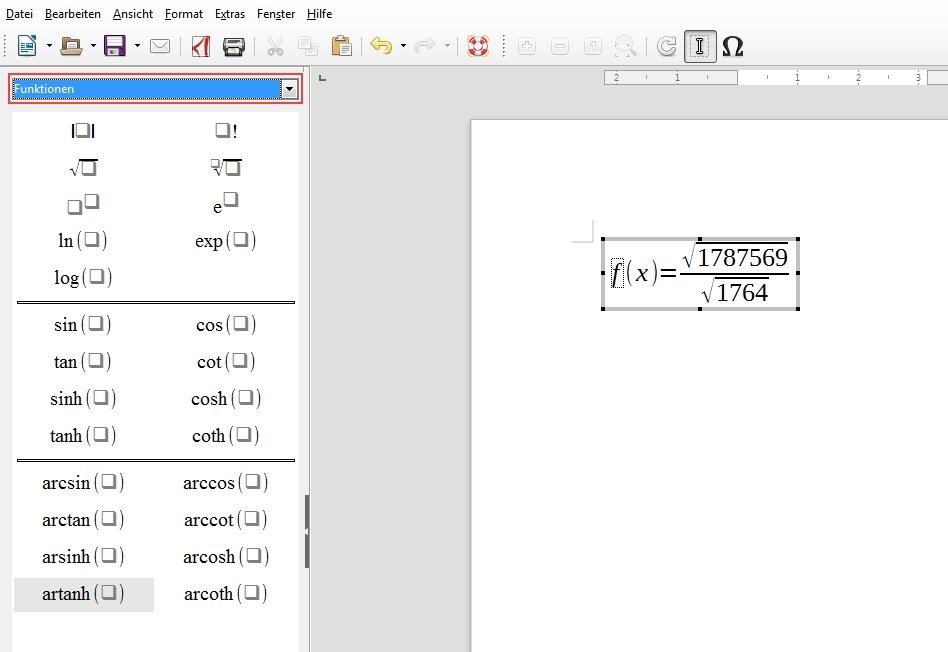Viewport: 948px width, 652px height.
Task: Insert the square root element
Action: click(83, 167)
